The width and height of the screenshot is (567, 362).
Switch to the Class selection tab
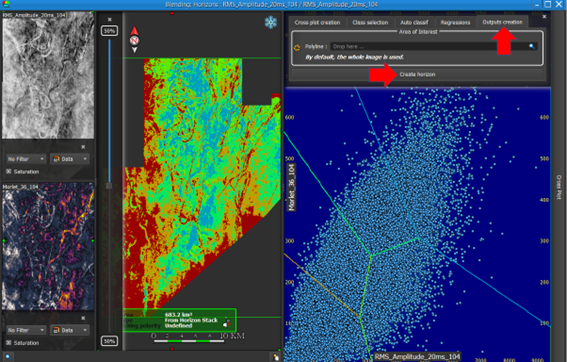[370, 22]
